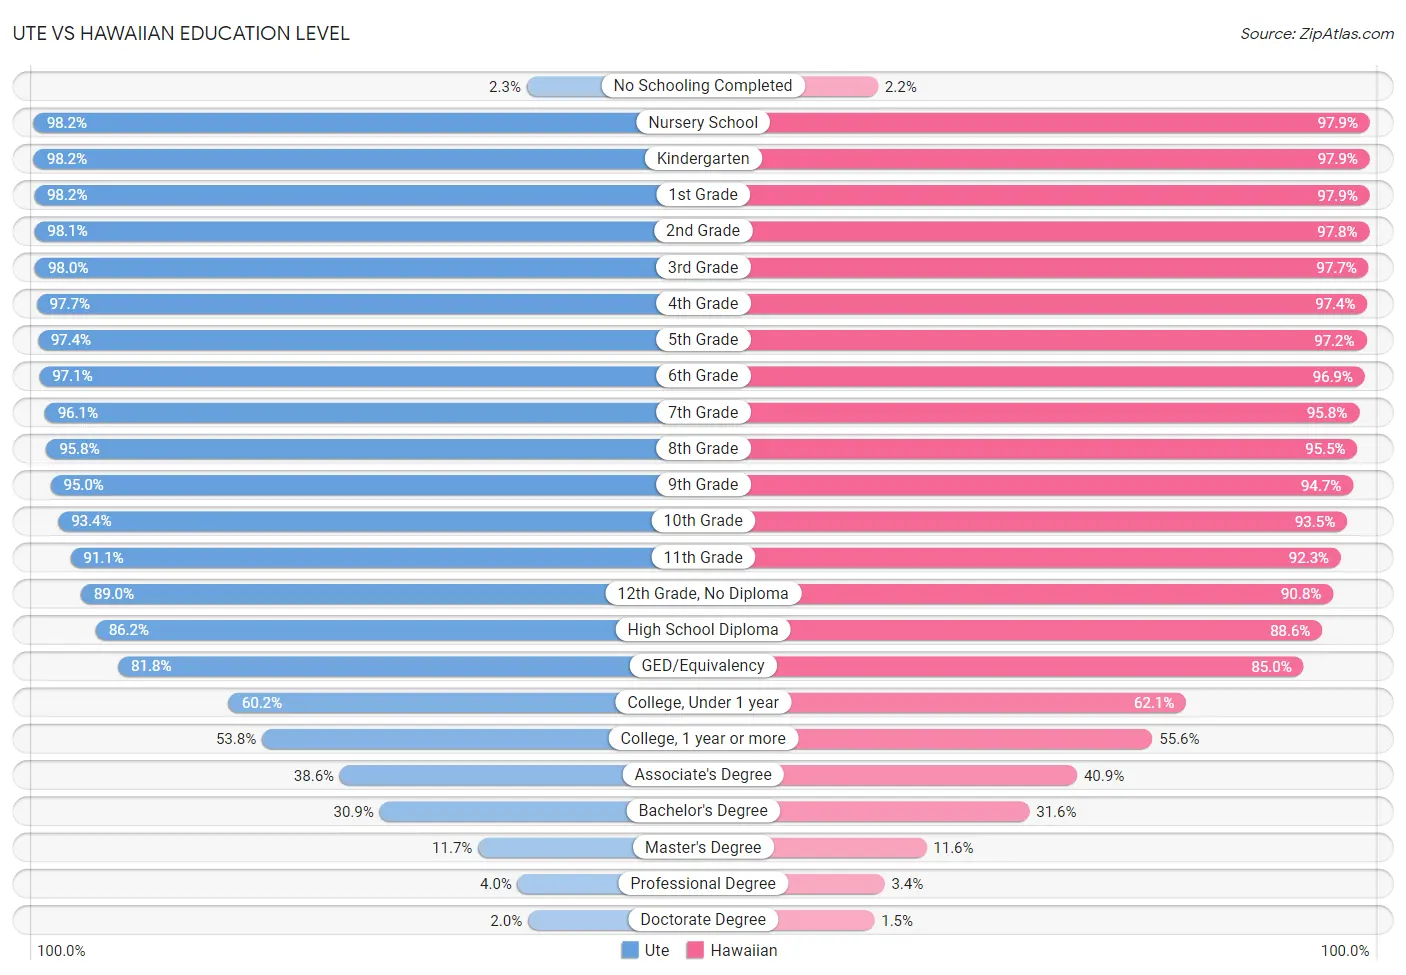Click the blue Ute bar for 12th Grade, No Diploma
1406x975 pixels.
point(343,594)
